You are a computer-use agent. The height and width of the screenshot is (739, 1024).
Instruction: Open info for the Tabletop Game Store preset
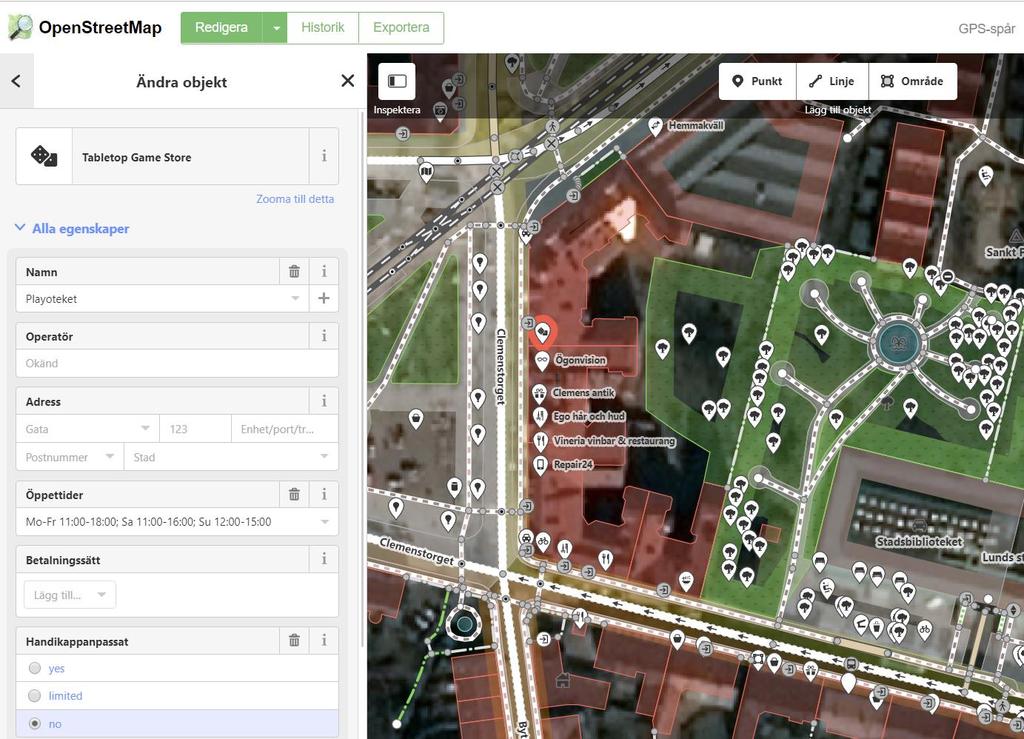tap(324, 156)
